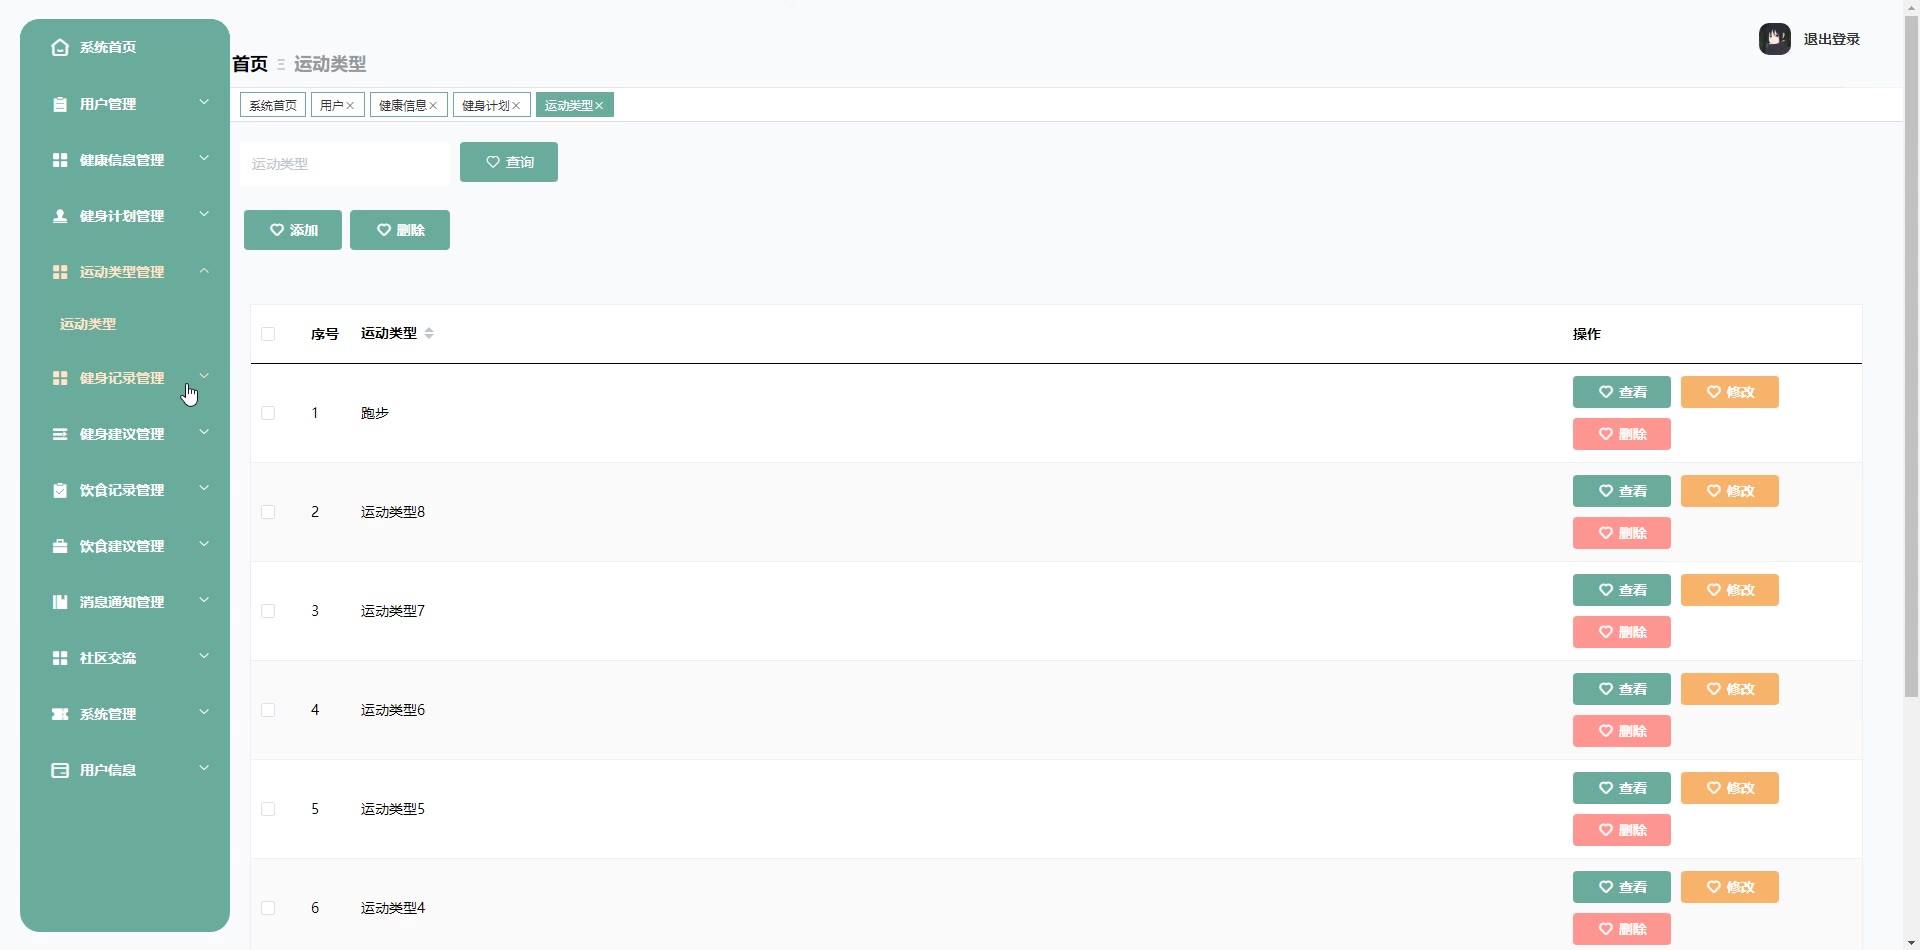This screenshot has height=950, width=1920.
Task: Close the 健康信息 tab with its X
Action: (x=433, y=106)
